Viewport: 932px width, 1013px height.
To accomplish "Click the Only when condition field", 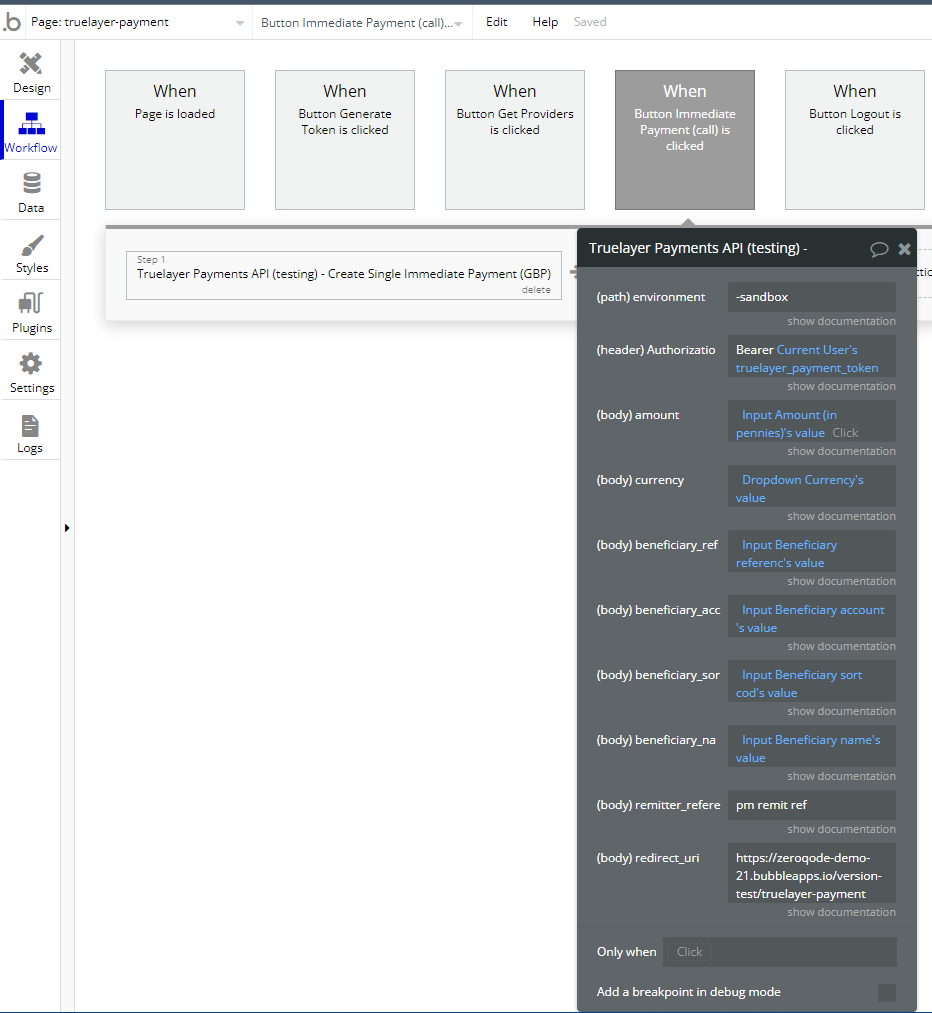I will coord(780,952).
